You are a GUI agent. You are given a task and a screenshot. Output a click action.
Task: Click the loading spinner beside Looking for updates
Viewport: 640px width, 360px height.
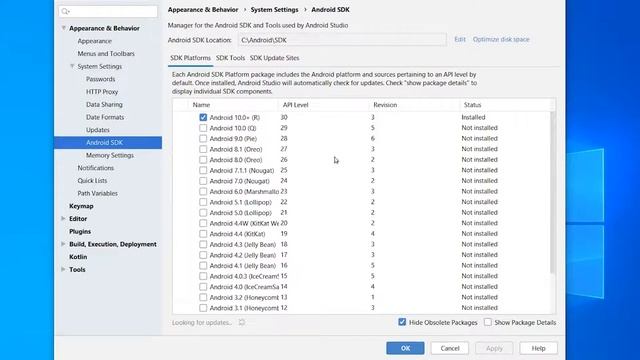(x=242, y=322)
